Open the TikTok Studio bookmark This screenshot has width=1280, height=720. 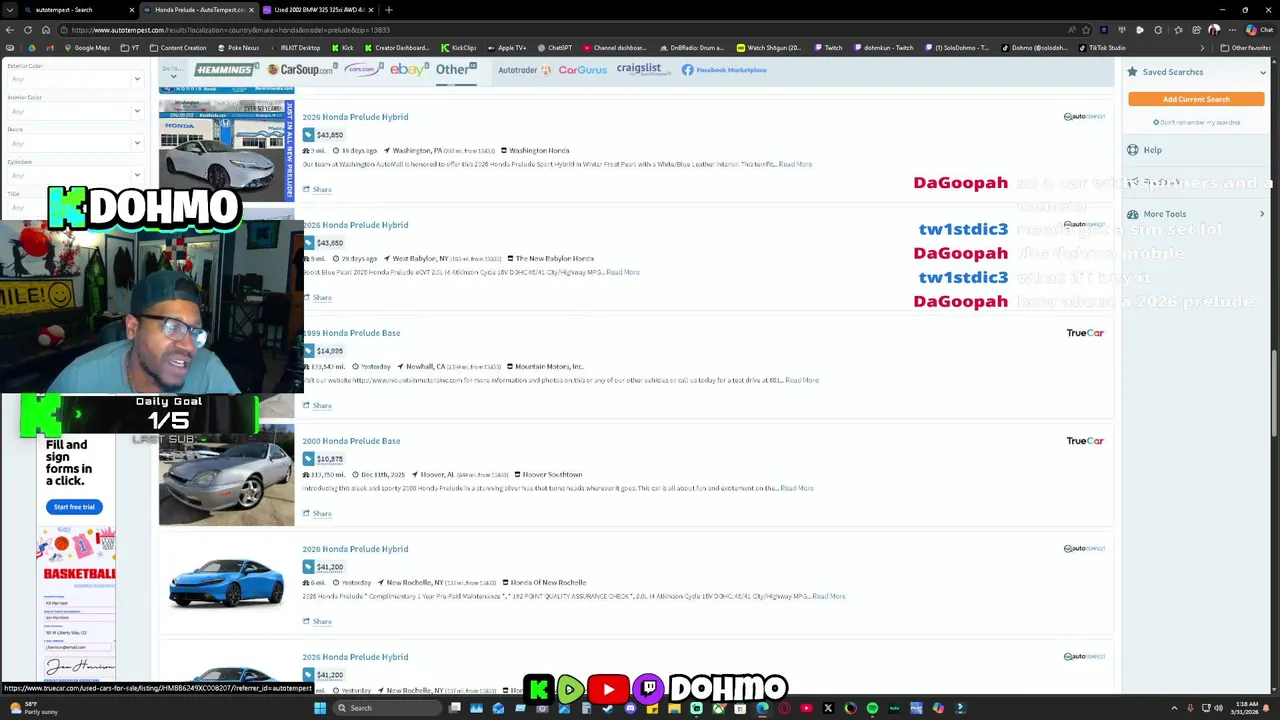point(1101,48)
